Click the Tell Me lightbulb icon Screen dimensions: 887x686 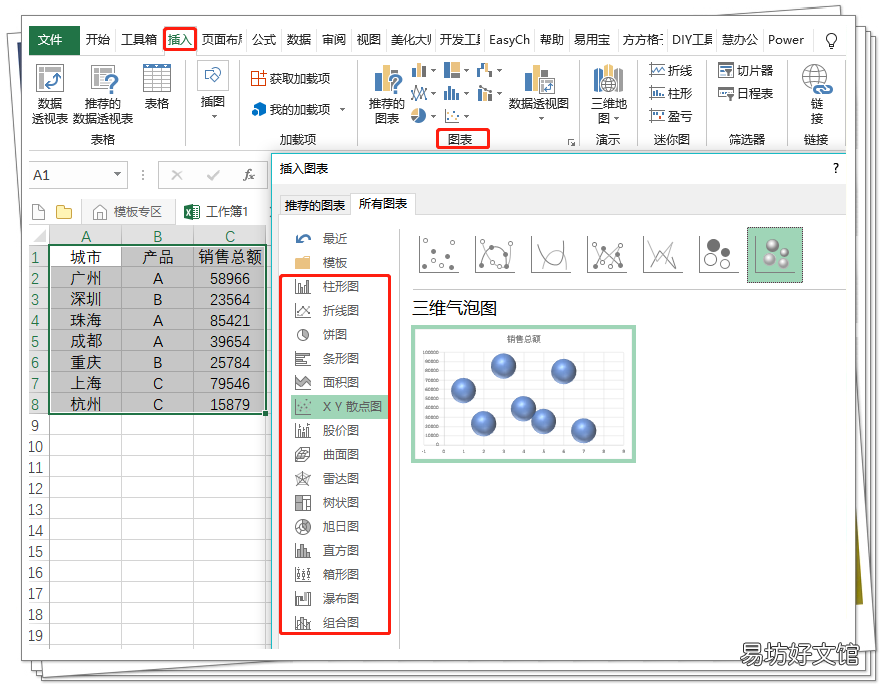(x=831, y=40)
